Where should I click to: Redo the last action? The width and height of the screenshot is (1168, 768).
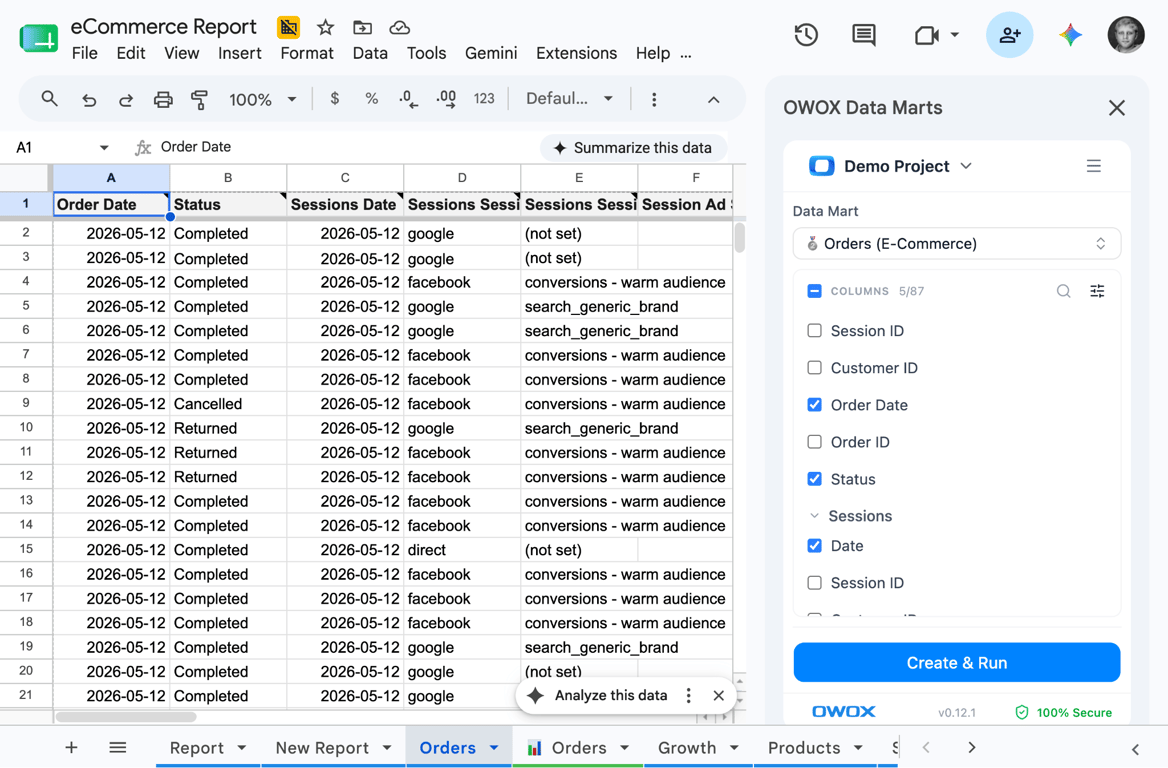coord(126,99)
